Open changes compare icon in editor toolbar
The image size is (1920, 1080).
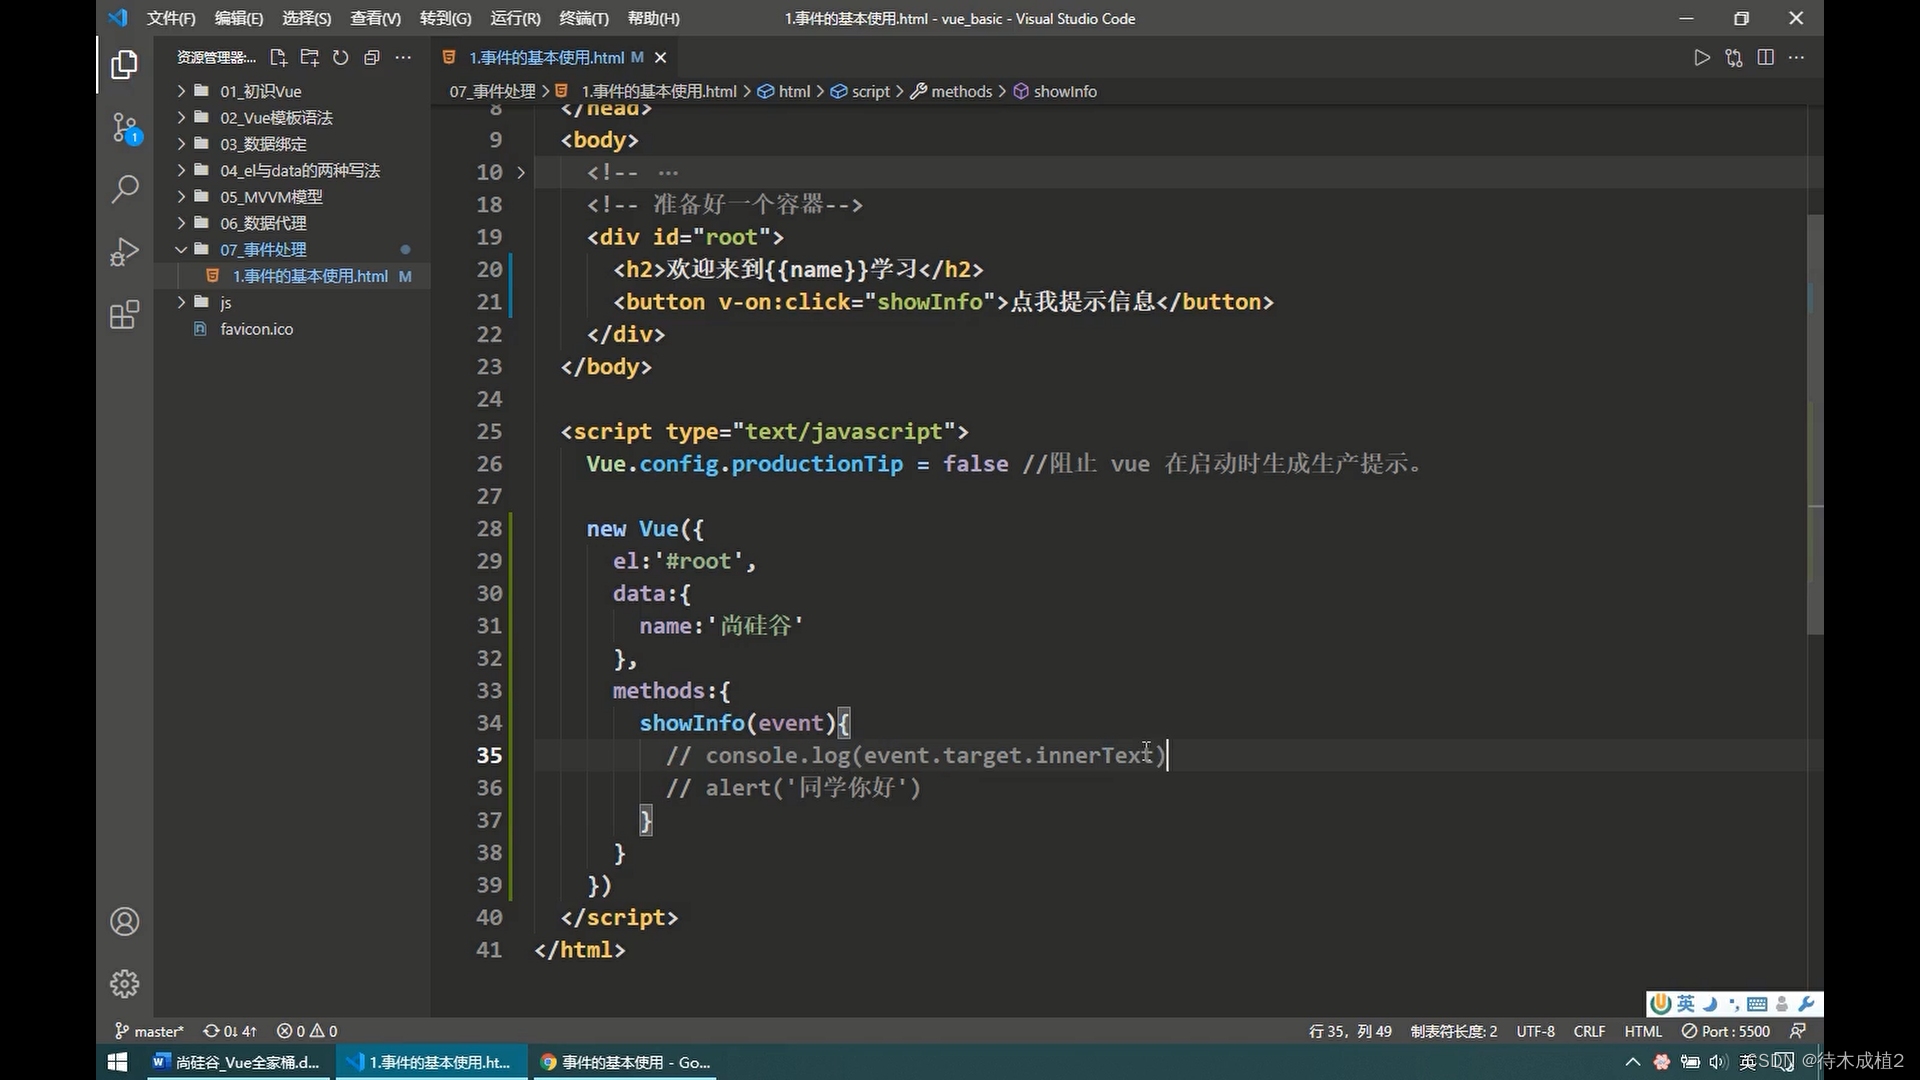tap(1734, 58)
